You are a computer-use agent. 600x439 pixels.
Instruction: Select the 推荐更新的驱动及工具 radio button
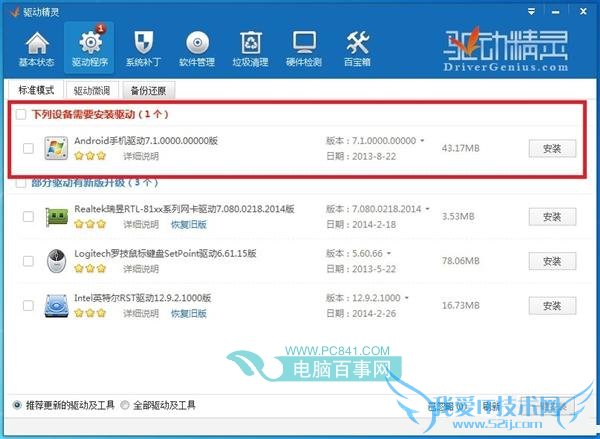point(17,405)
